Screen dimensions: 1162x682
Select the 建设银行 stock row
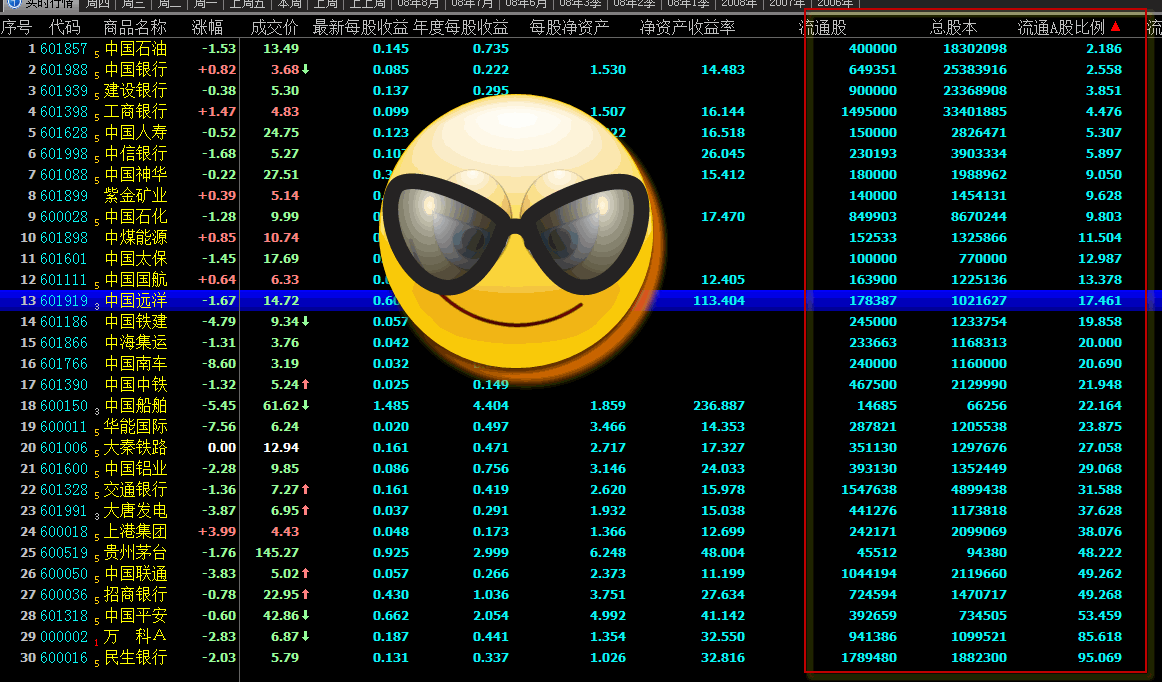click(581, 90)
